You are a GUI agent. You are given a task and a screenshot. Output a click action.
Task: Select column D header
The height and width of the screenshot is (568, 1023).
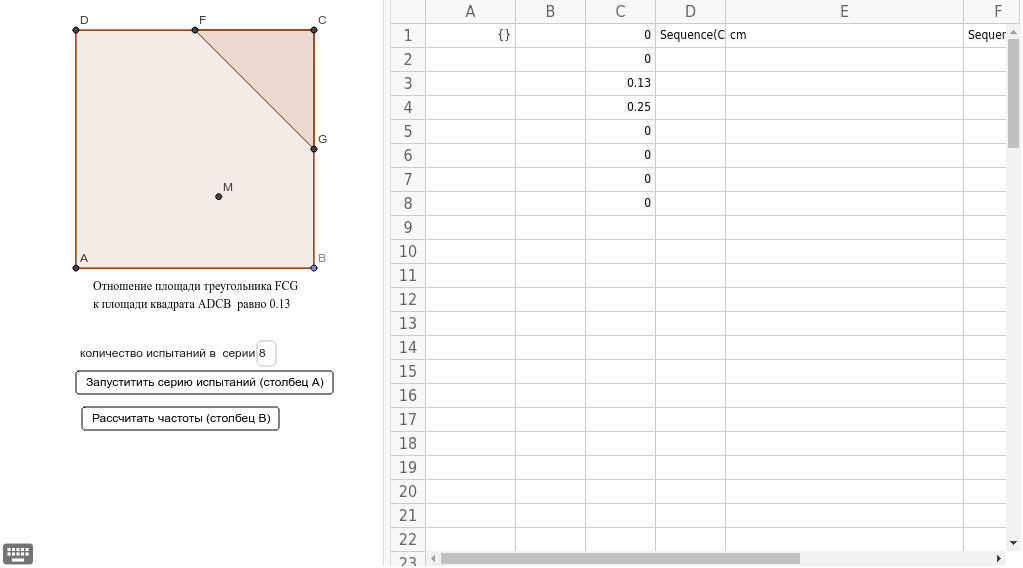(690, 12)
